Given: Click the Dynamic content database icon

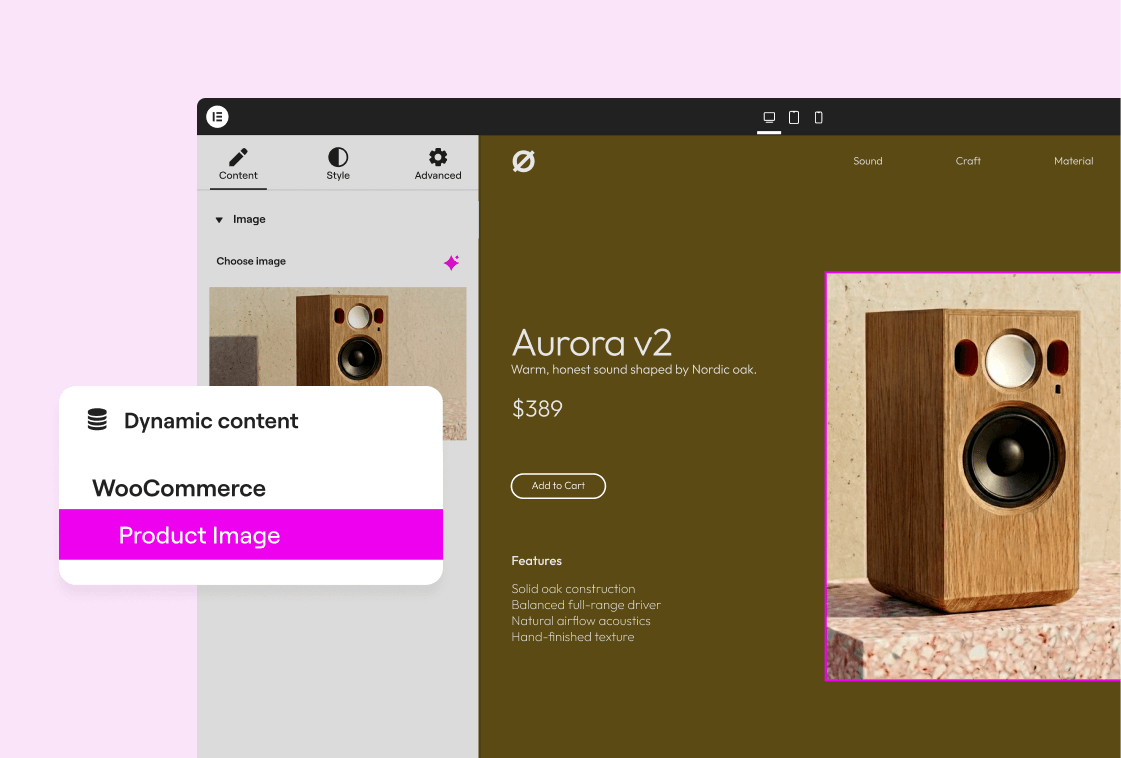Looking at the screenshot, I should [97, 421].
